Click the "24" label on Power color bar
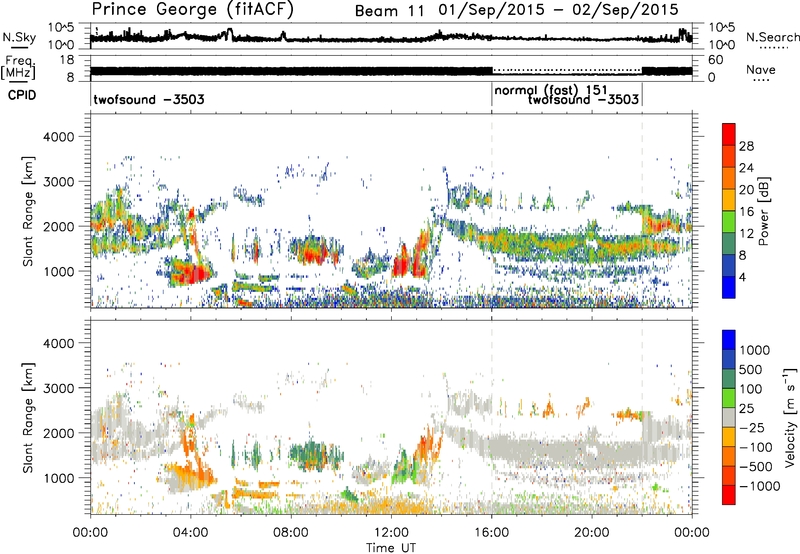This screenshot has width=800, height=554. pyautogui.click(x=746, y=168)
